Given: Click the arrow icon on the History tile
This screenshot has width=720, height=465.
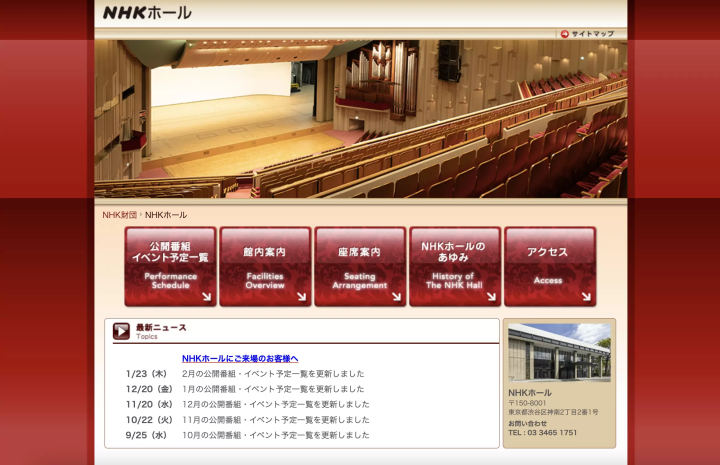Looking at the screenshot, I should [491, 297].
